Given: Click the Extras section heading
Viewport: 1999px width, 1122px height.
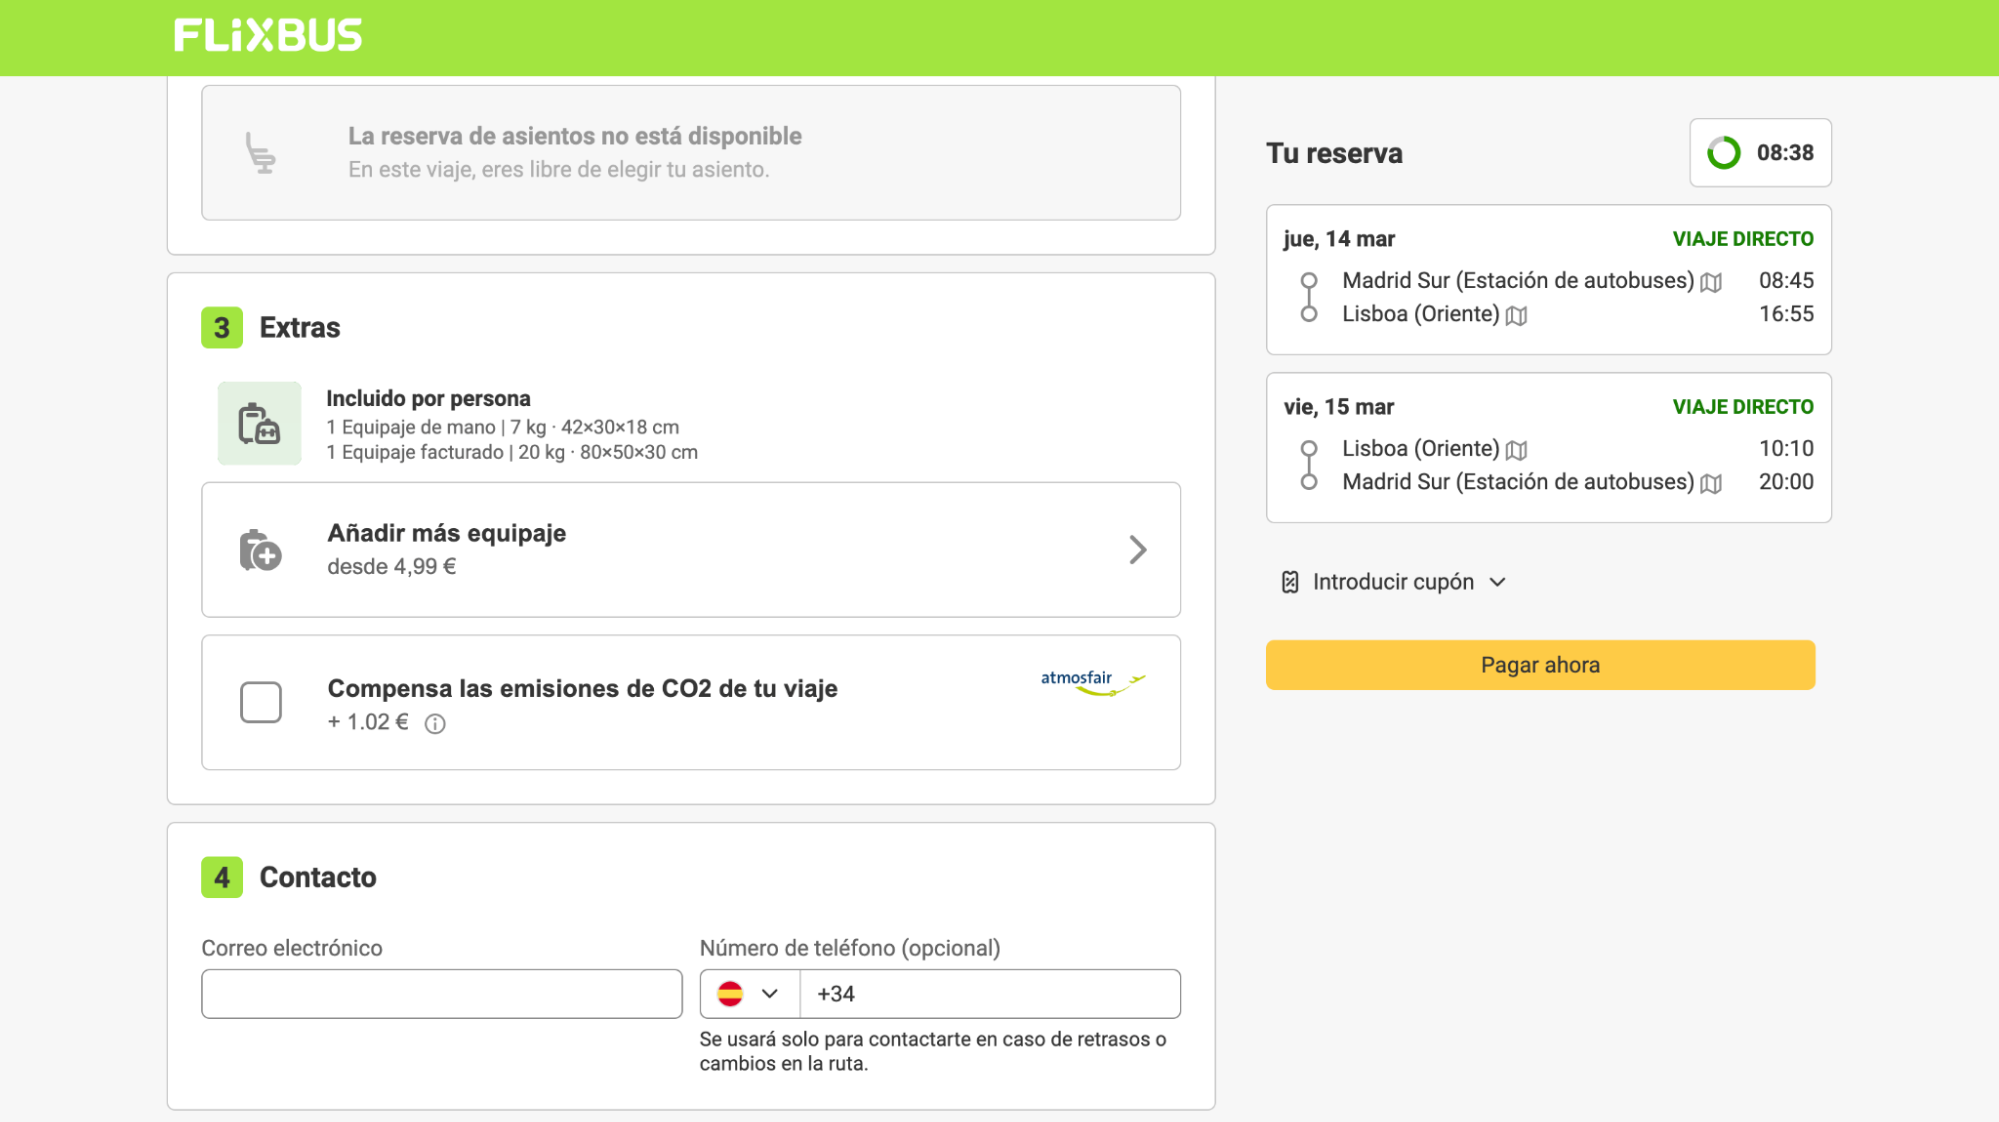Looking at the screenshot, I should point(300,328).
